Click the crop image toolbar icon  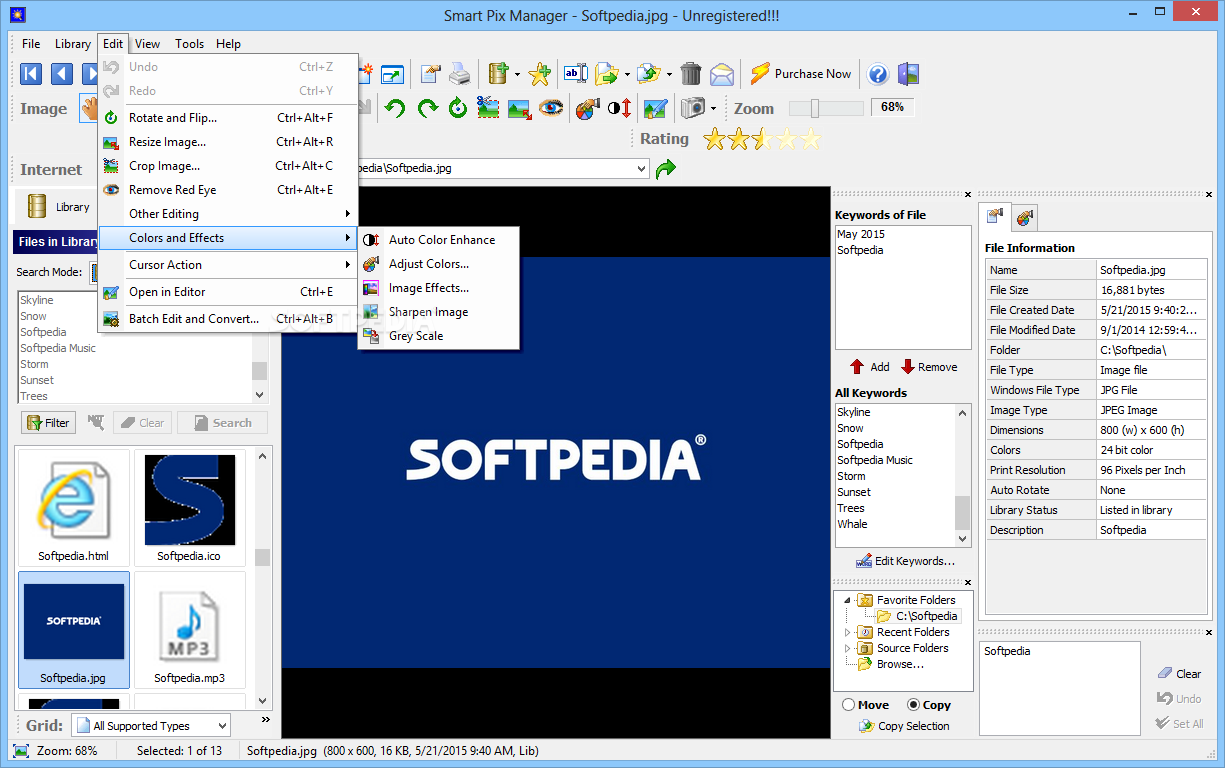coord(488,108)
